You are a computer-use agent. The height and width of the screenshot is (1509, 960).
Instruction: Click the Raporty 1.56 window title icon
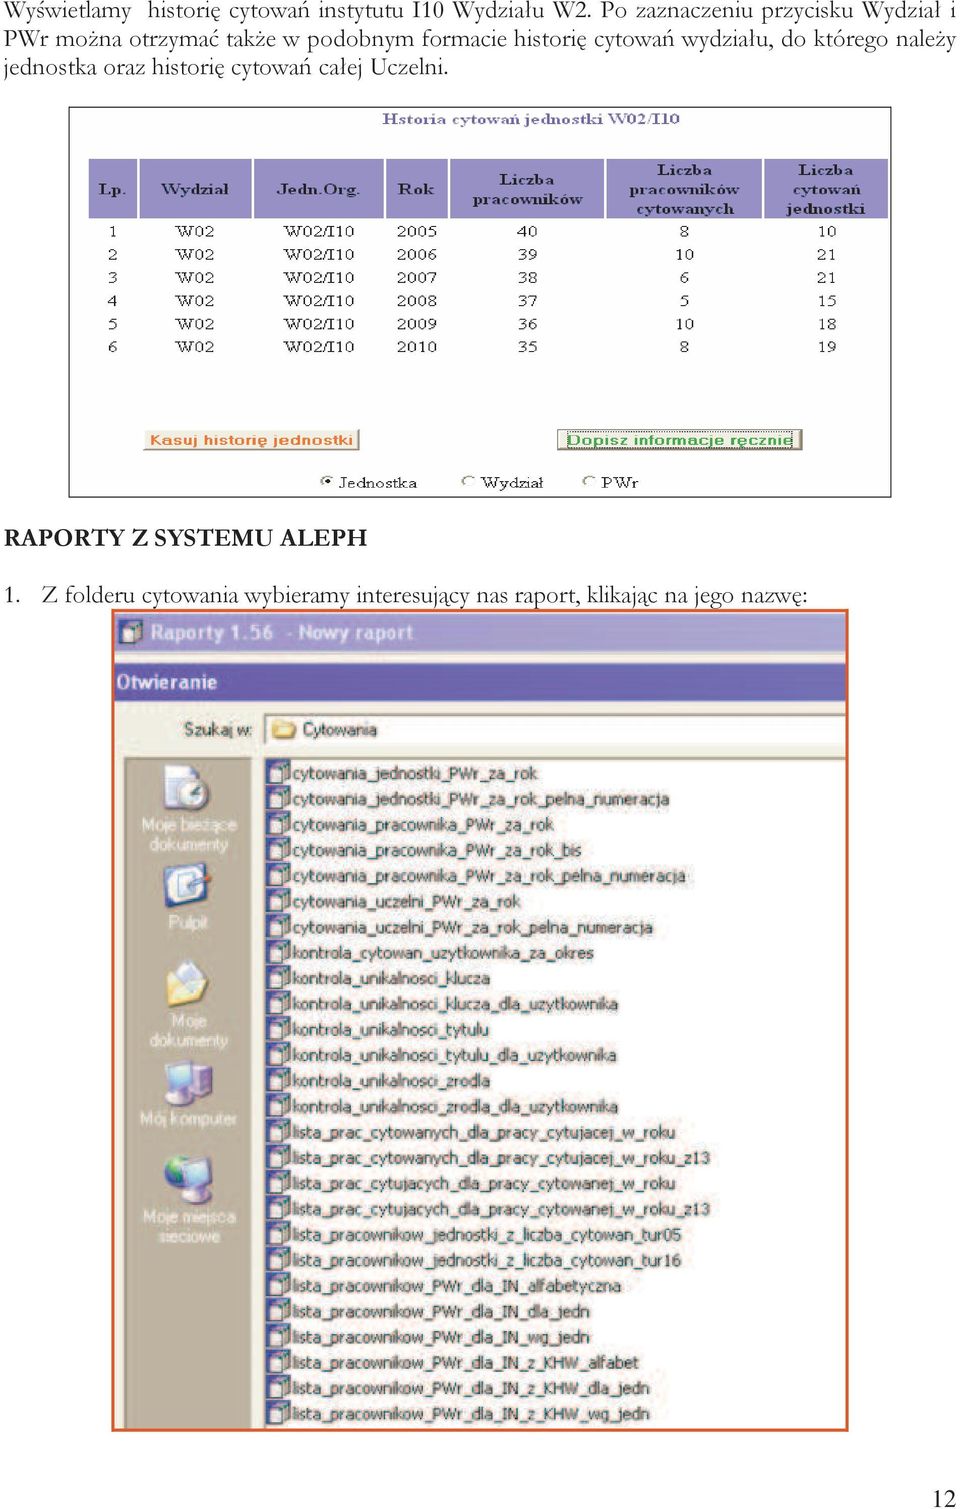[x=130, y=632]
